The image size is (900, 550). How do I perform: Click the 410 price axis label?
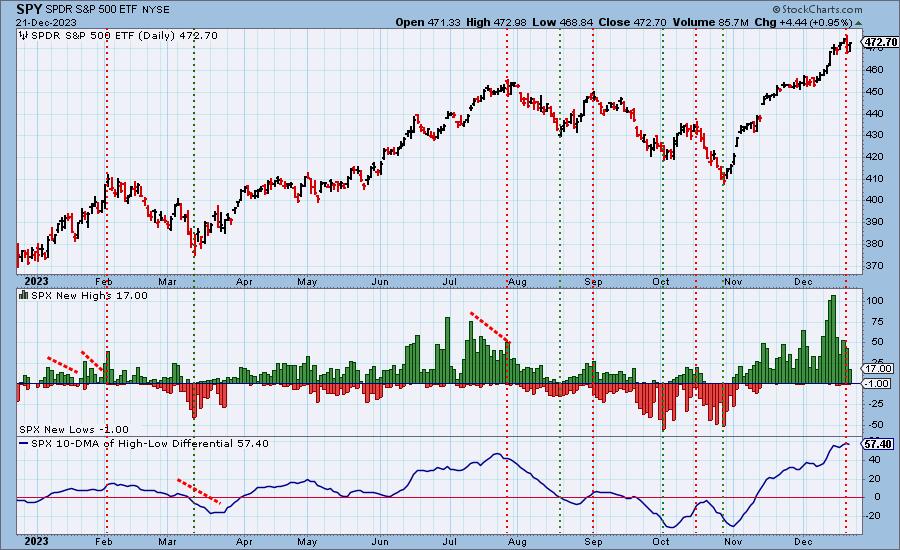875,179
